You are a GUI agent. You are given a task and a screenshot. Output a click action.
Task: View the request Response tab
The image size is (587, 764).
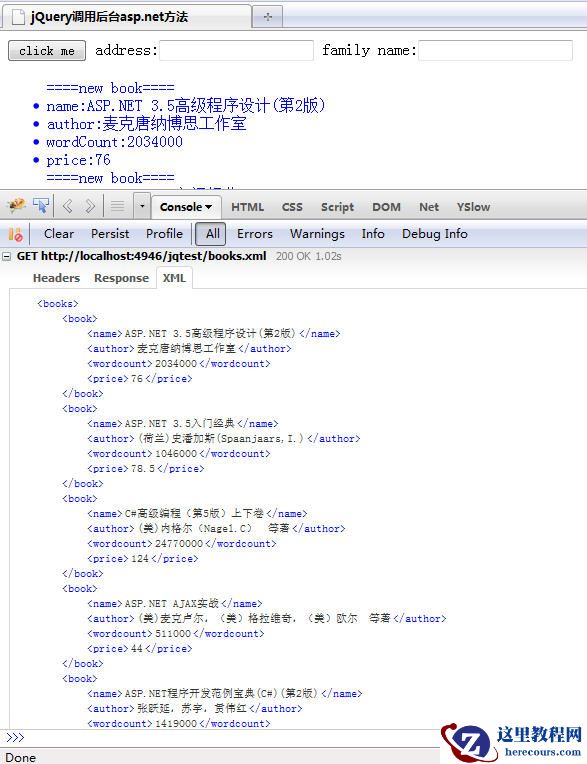pyautogui.click(x=121, y=278)
